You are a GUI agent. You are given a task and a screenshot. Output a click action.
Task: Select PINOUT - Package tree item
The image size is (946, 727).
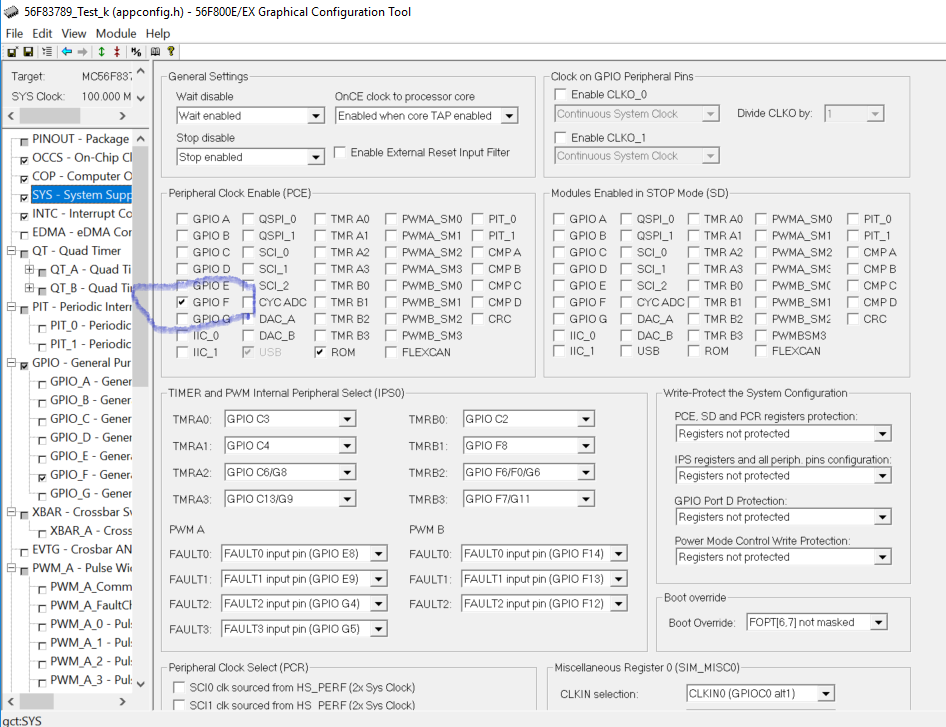click(81, 139)
